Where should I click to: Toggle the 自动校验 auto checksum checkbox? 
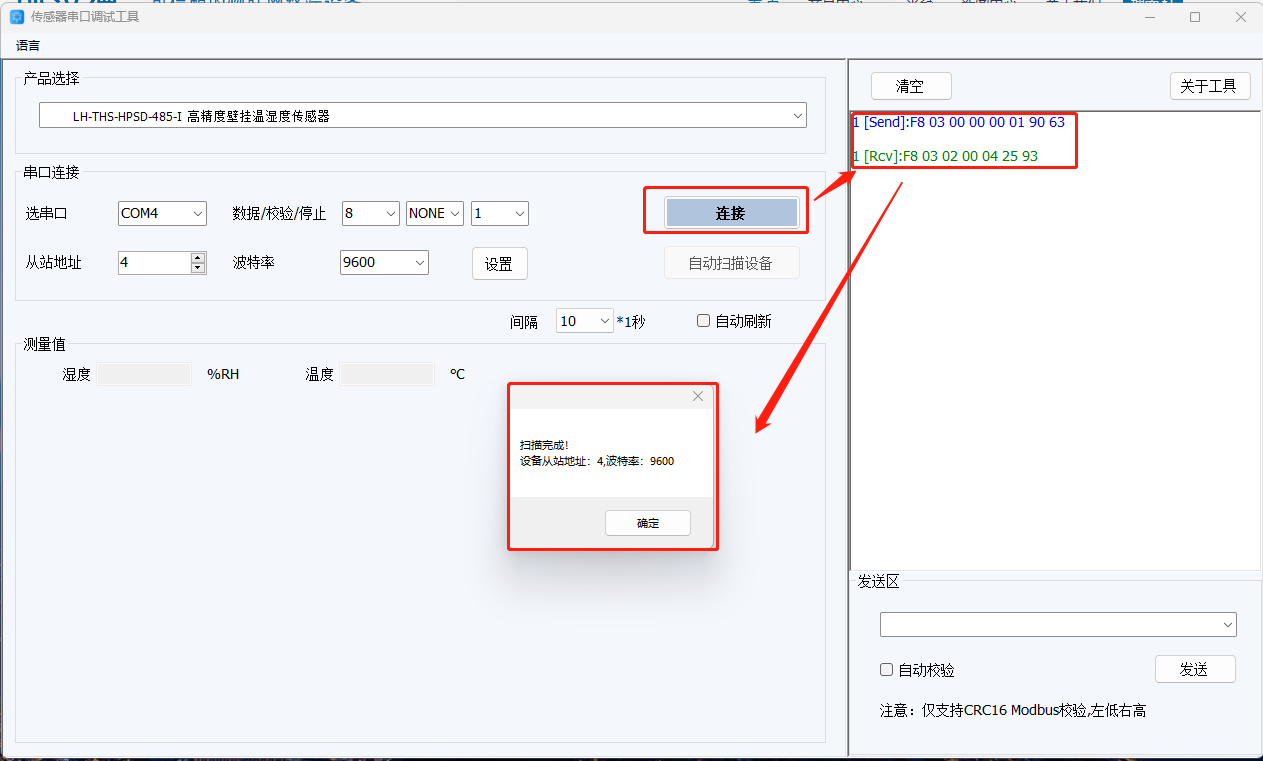(x=886, y=670)
